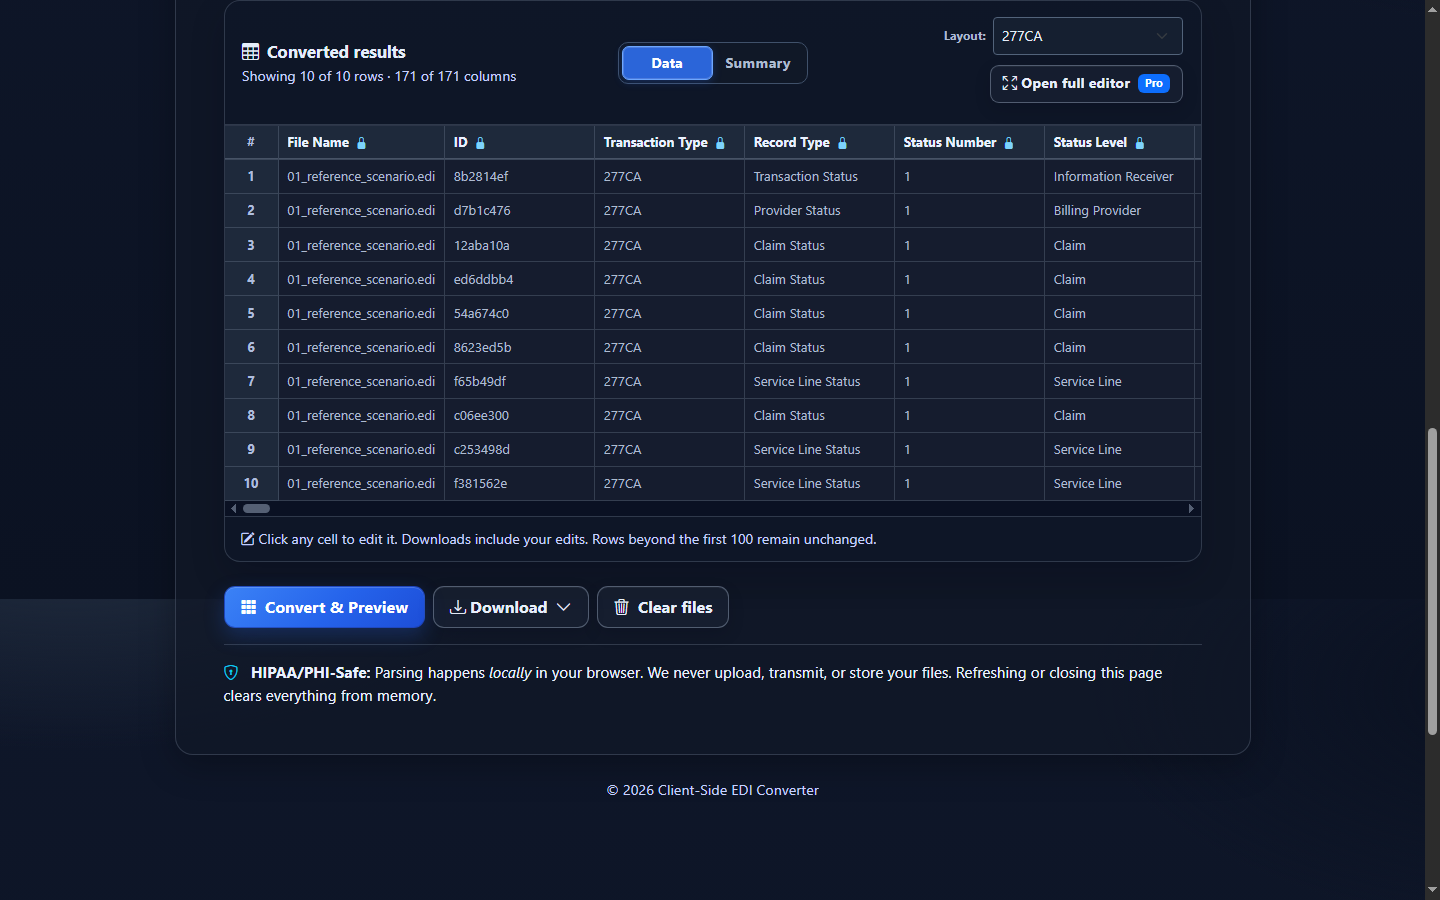Click the Convert & Preview button
The height and width of the screenshot is (900, 1440).
325,607
